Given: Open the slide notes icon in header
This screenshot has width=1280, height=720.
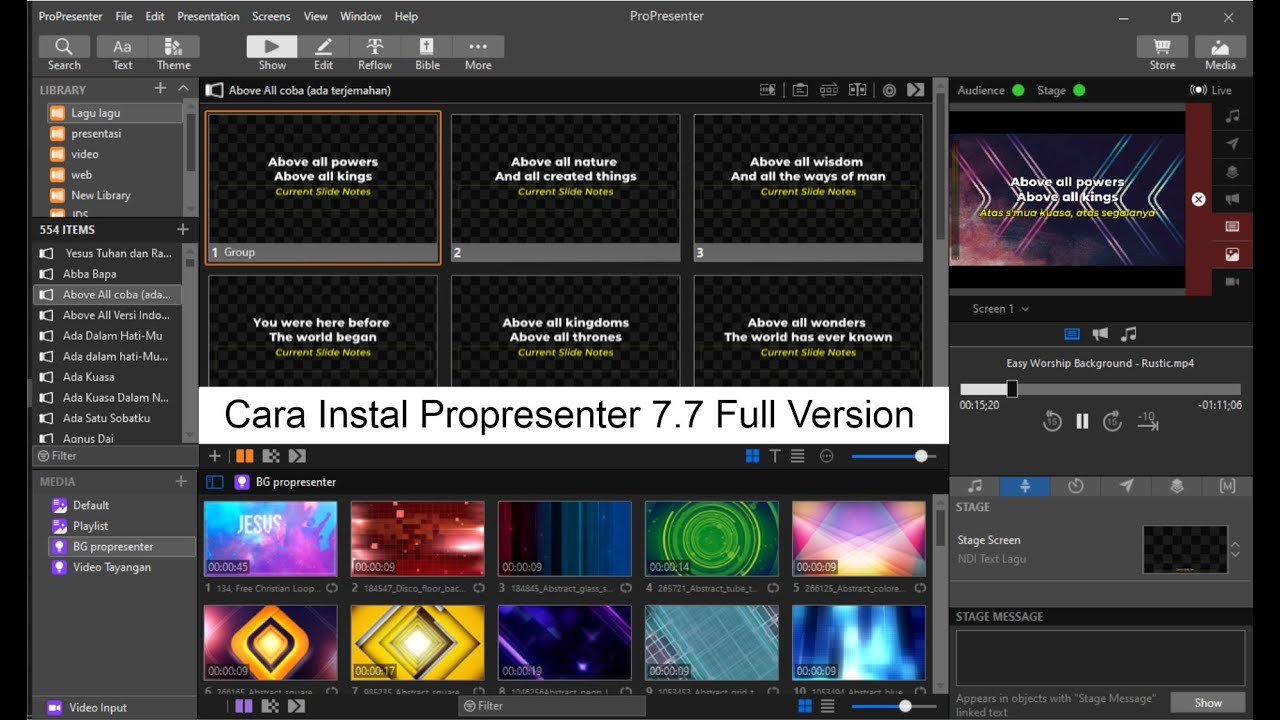Looking at the screenshot, I should click(x=800, y=90).
